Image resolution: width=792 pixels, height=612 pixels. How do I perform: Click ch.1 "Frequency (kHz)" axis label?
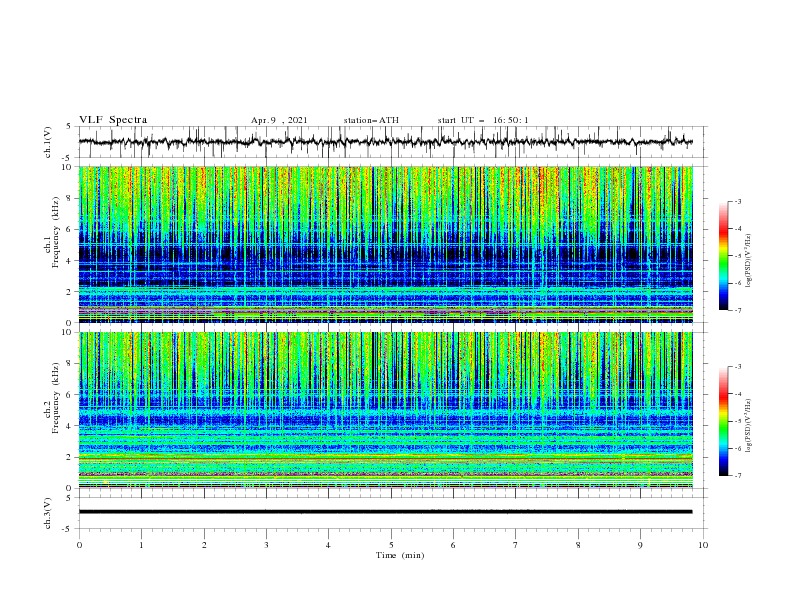point(56,233)
